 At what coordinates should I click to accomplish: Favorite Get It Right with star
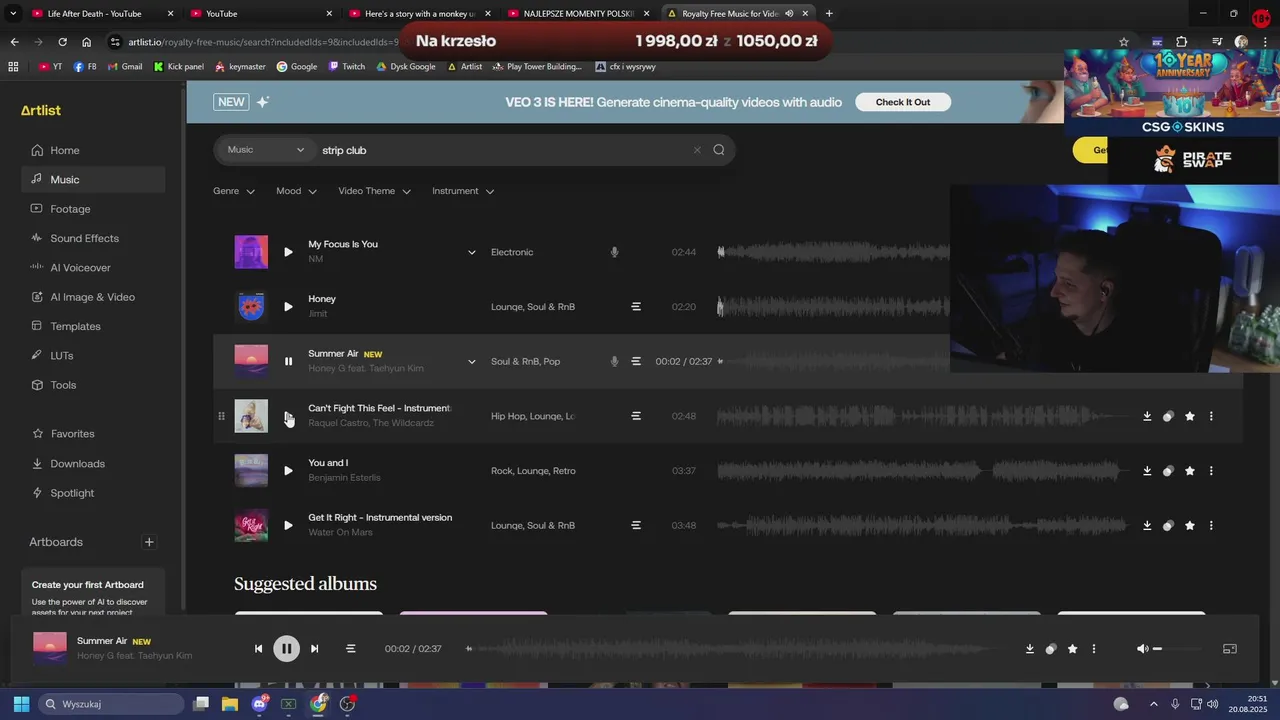pyautogui.click(x=1189, y=525)
